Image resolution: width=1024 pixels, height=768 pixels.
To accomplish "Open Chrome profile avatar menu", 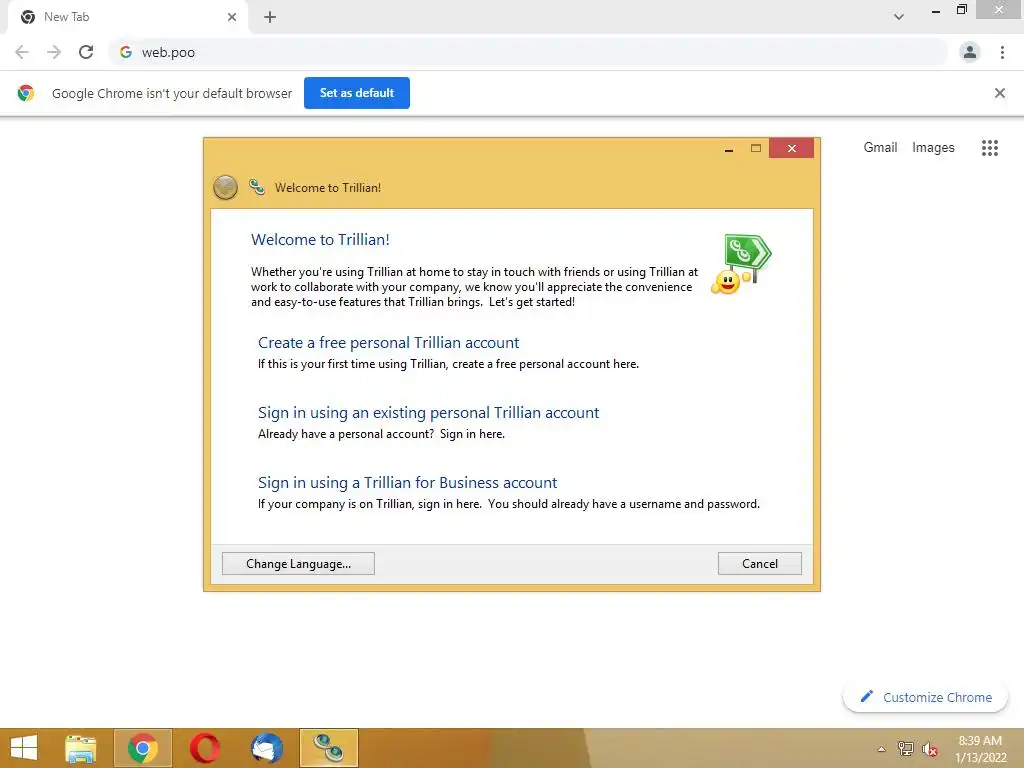I will 970,52.
